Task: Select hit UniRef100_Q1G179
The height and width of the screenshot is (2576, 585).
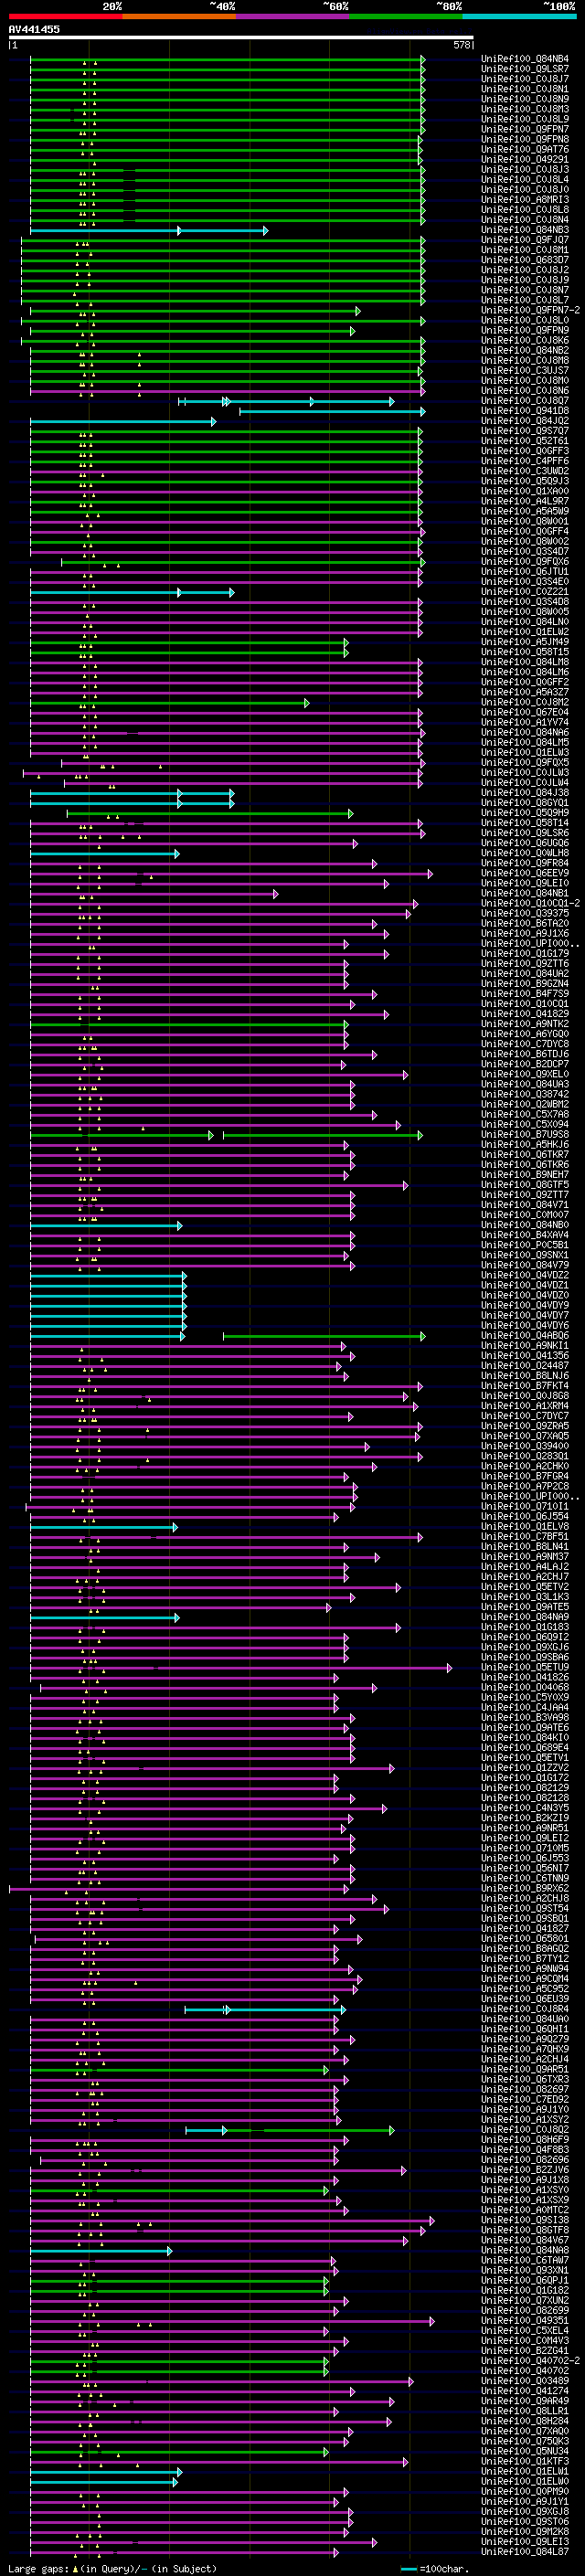Action: point(525,954)
